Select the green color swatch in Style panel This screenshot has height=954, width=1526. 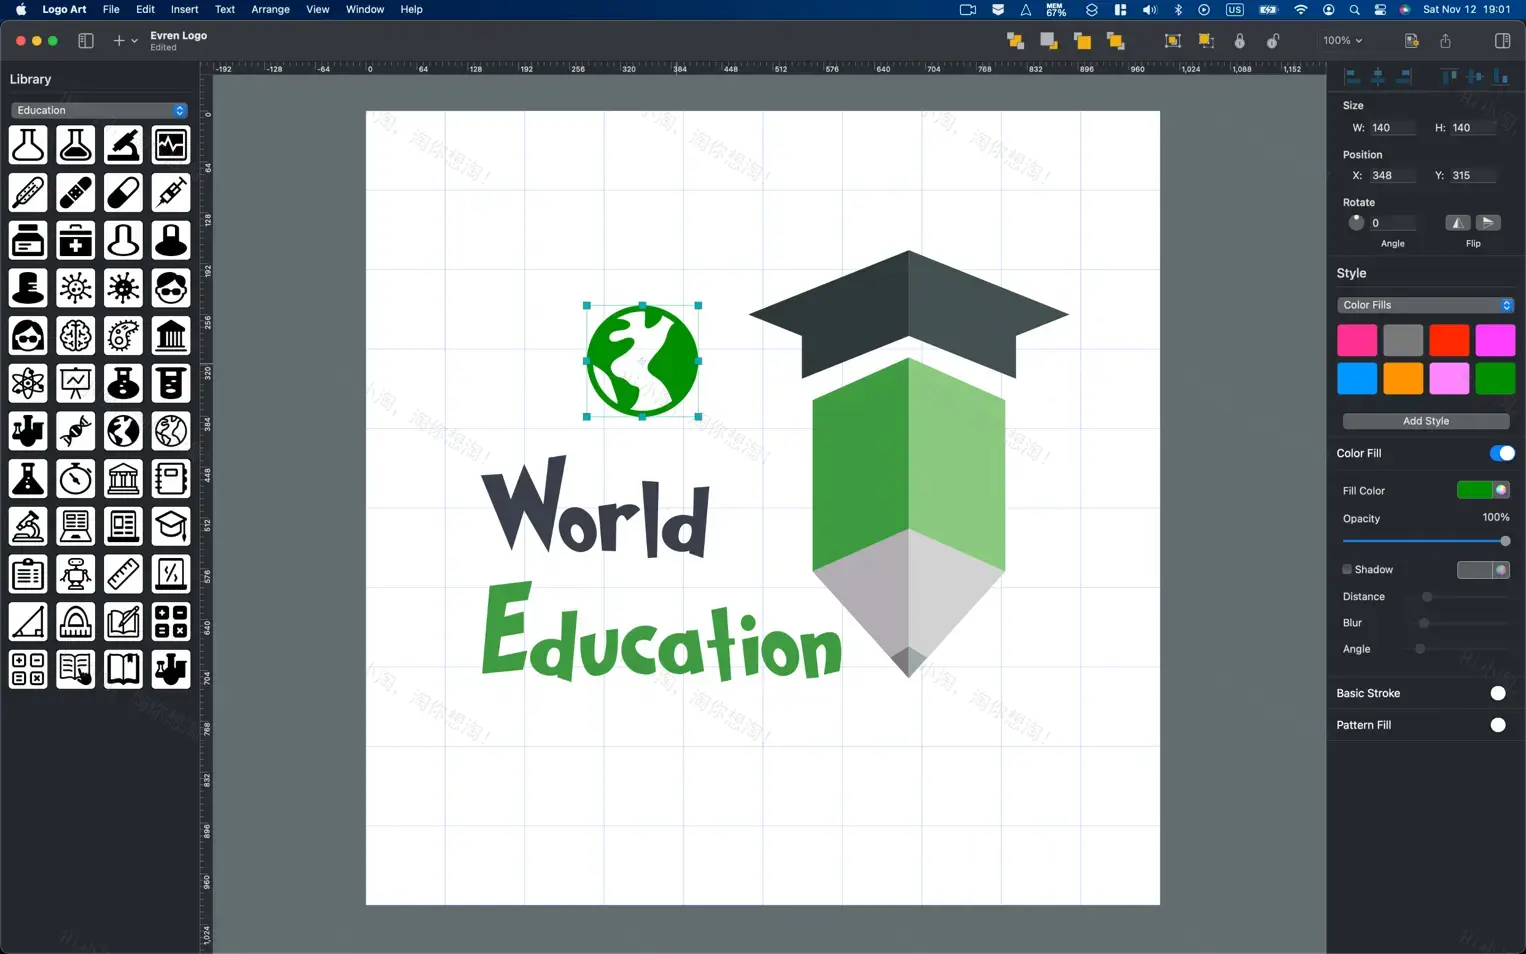click(x=1496, y=379)
